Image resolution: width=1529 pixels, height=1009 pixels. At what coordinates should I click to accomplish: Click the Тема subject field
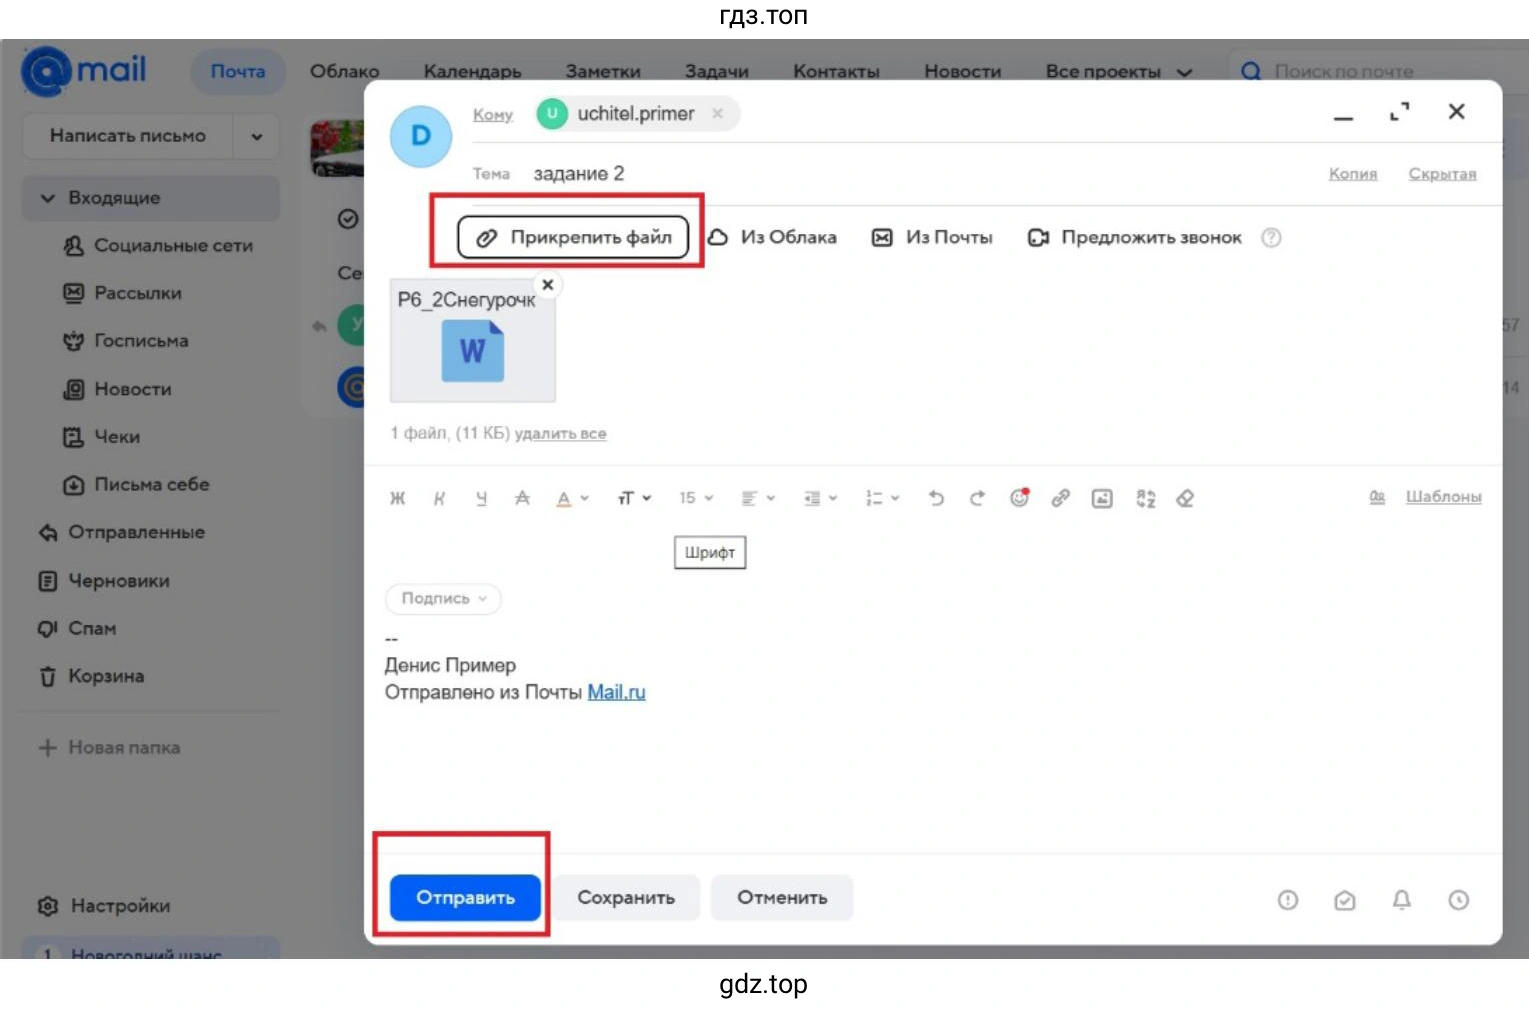tap(900, 174)
